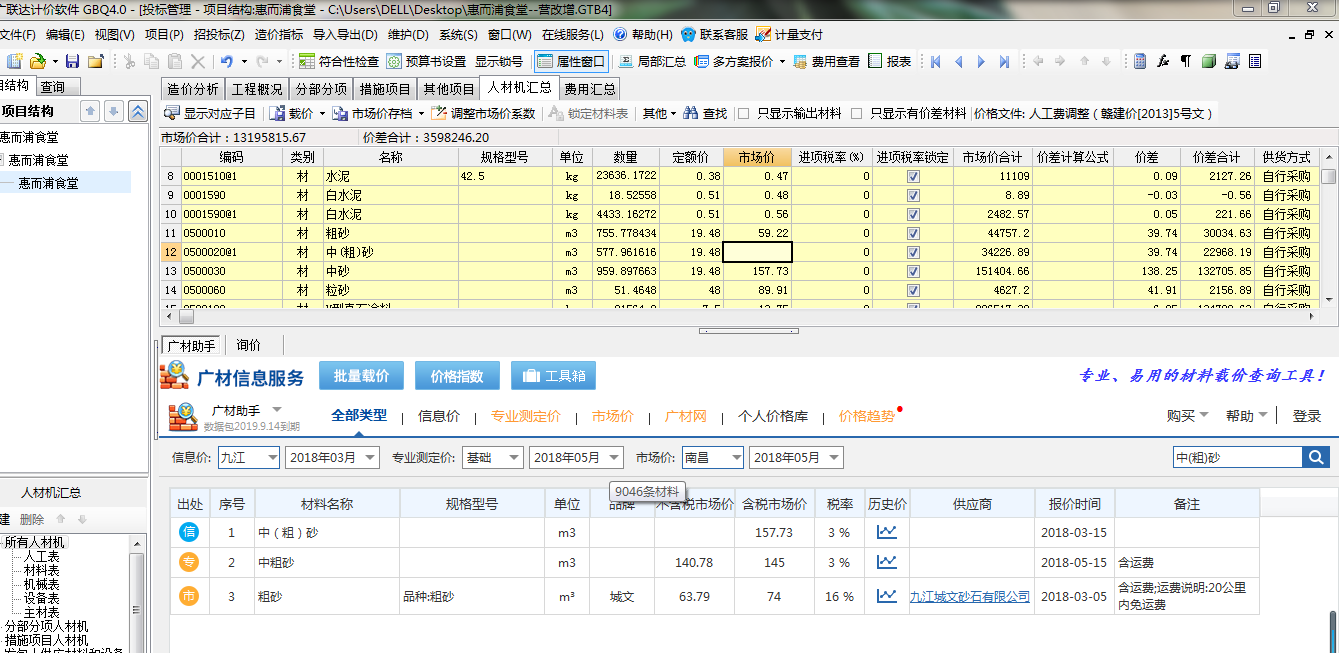View price history chart for 中粗砂 row 2
The width and height of the screenshot is (1339, 653).
886,562
